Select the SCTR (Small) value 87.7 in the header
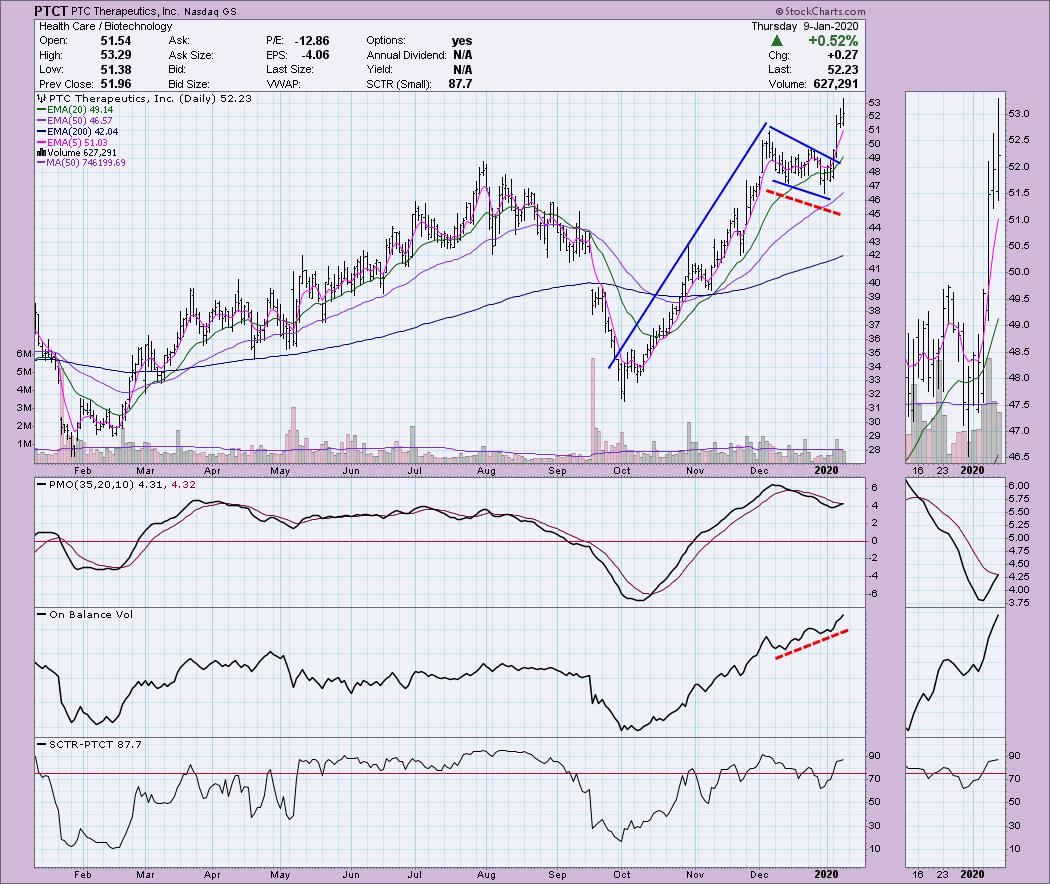 pyautogui.click(x=460, y=84)
